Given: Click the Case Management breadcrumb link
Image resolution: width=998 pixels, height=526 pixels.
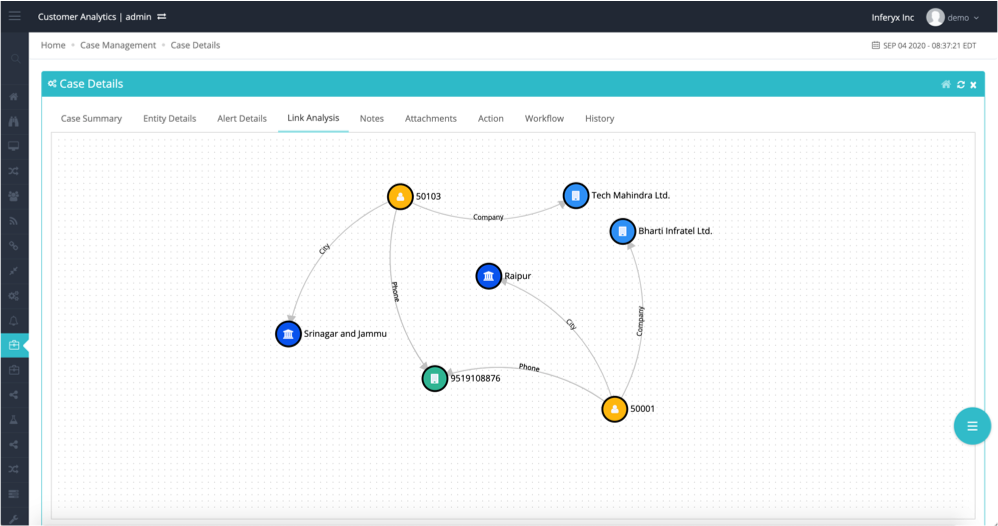Looking at the screenshot, I should [x=118, y=45].
